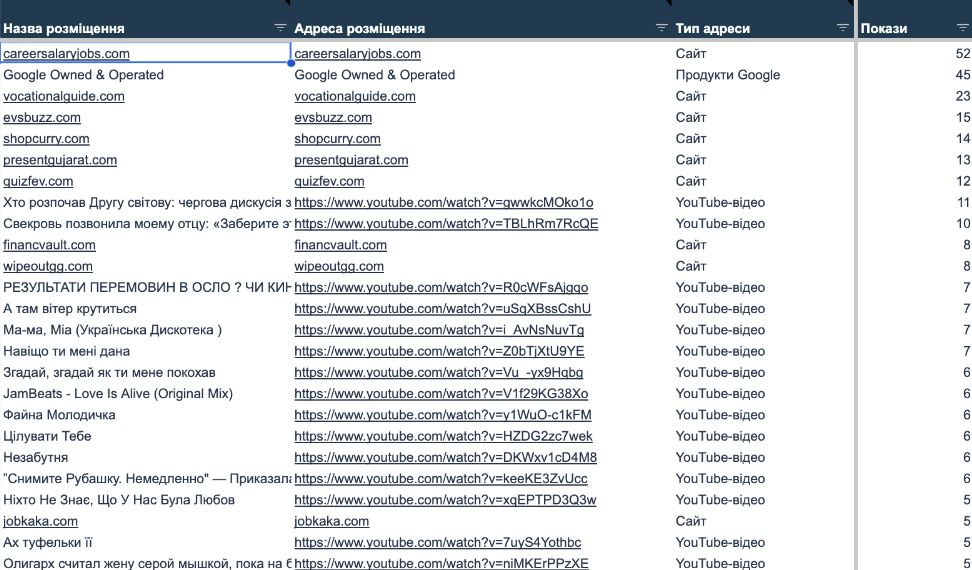The height and width of the screenshot is (570, 972).
Task: Open YouTube link ending Z0bTjXtU9YE
Action: point(440,351)
